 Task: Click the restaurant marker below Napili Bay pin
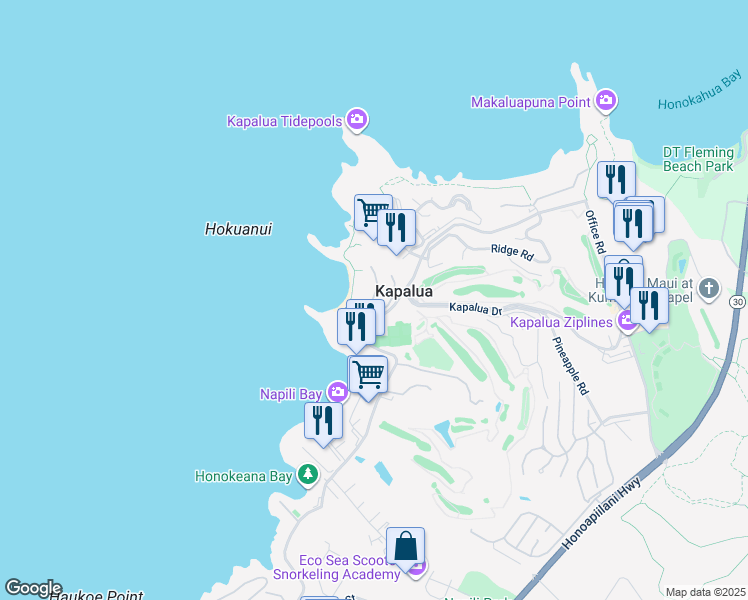pos(323,425)
